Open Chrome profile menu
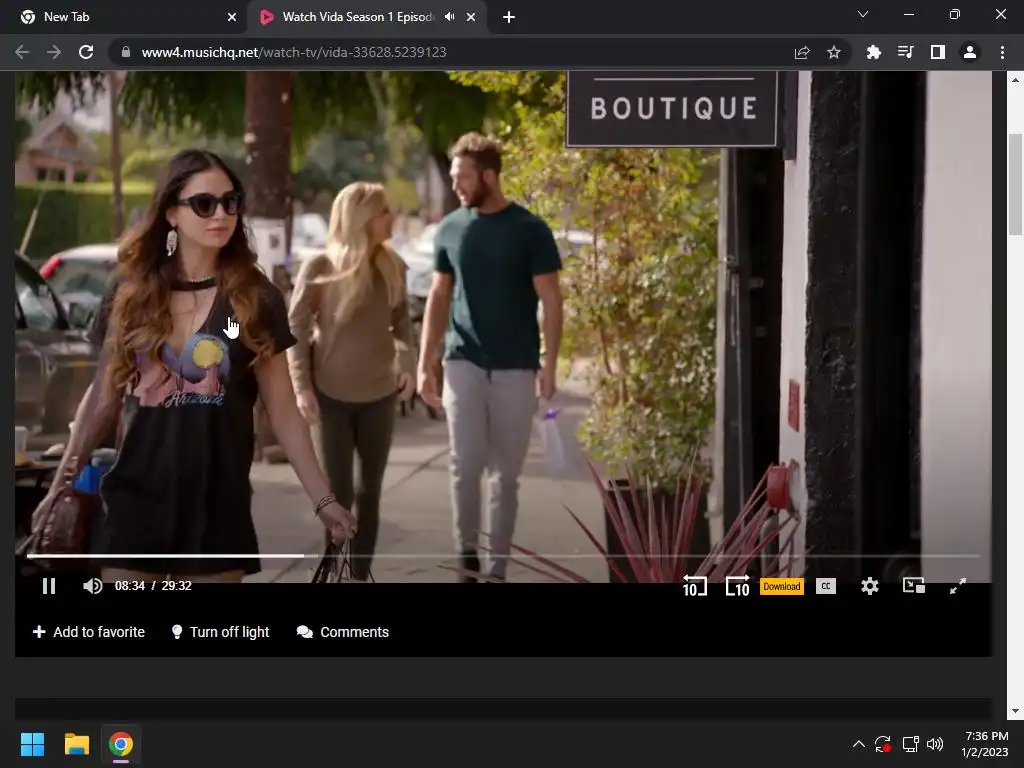Screen dimensions: 1024x768 click(970, 52)
